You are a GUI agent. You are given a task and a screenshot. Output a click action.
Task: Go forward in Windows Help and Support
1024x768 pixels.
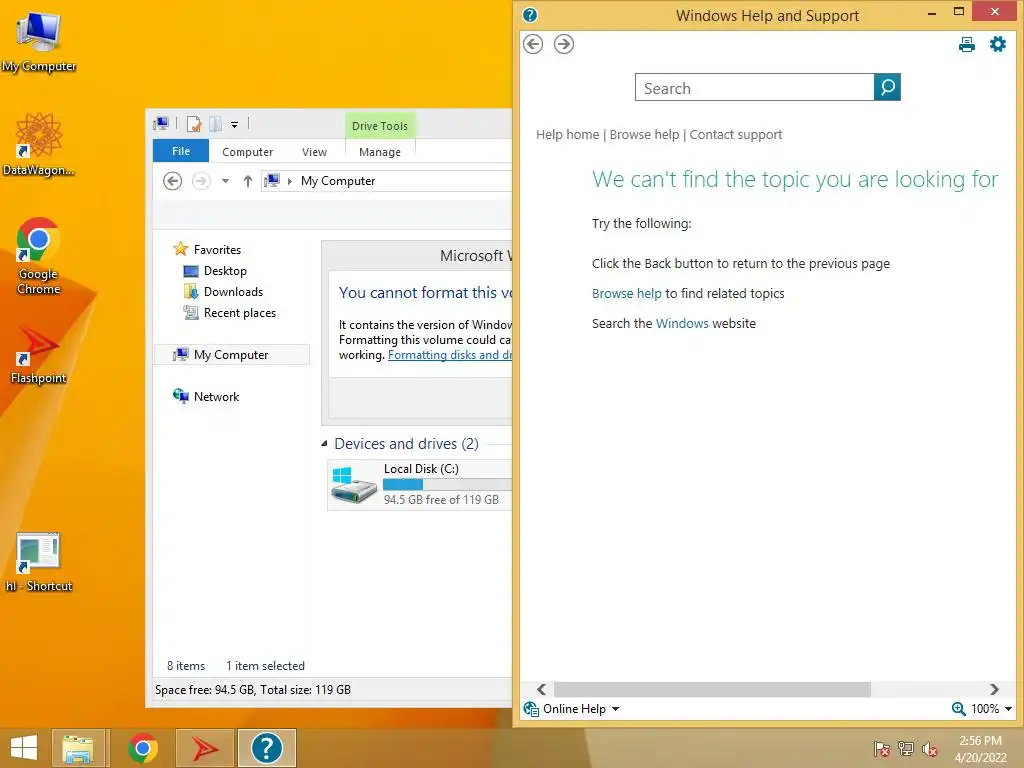click(564, 44)
